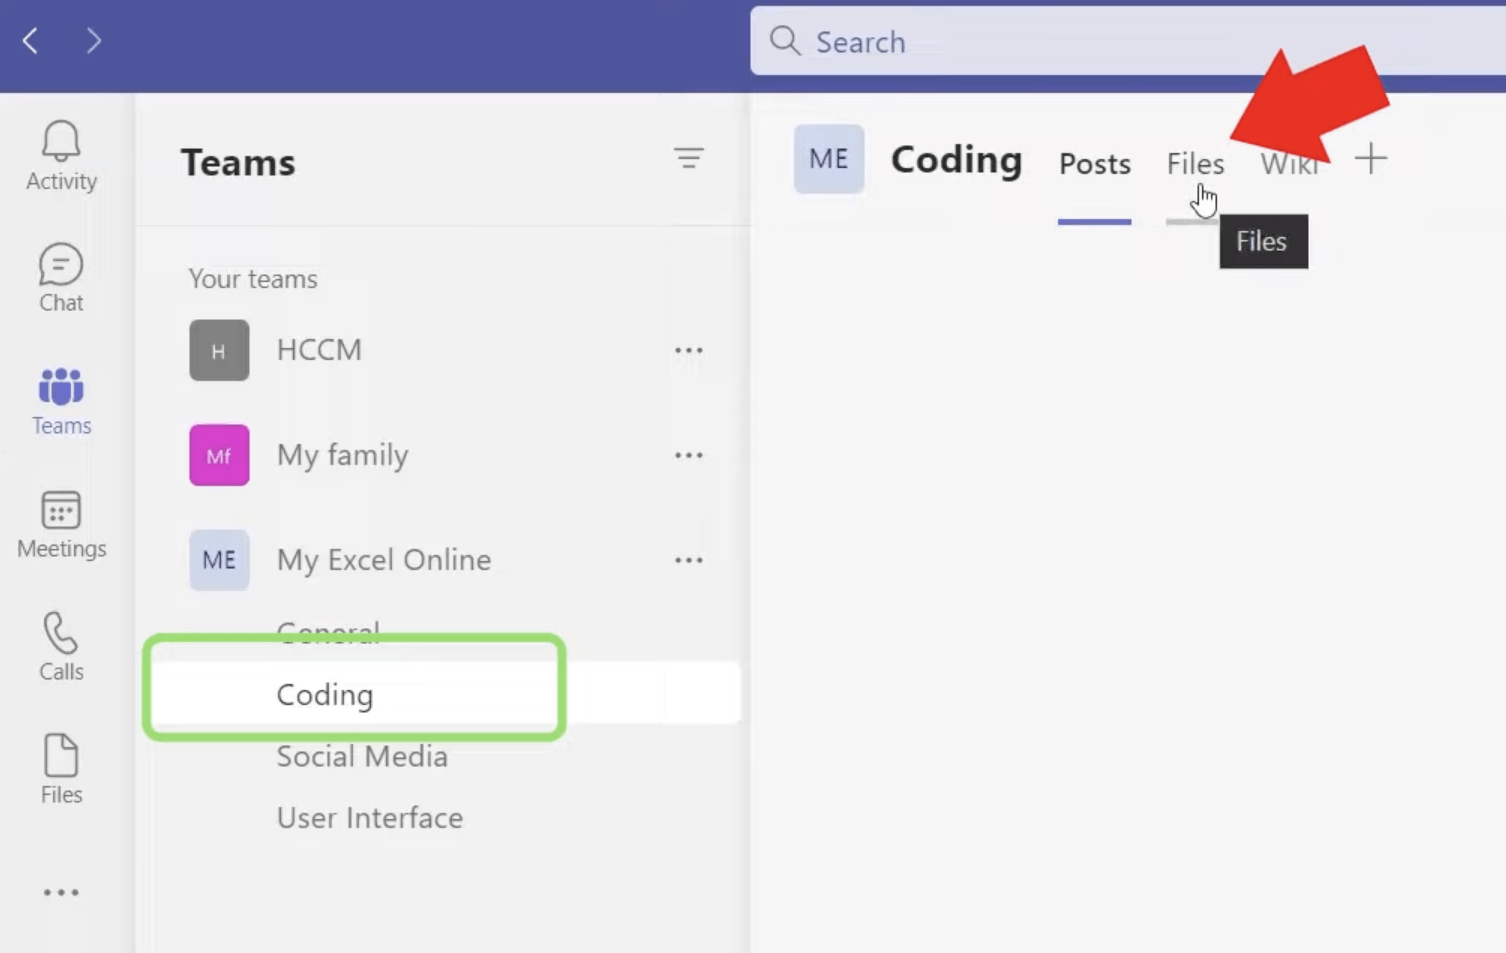
Task: Add a tab with the plus icon
Action: point(1371,158)
